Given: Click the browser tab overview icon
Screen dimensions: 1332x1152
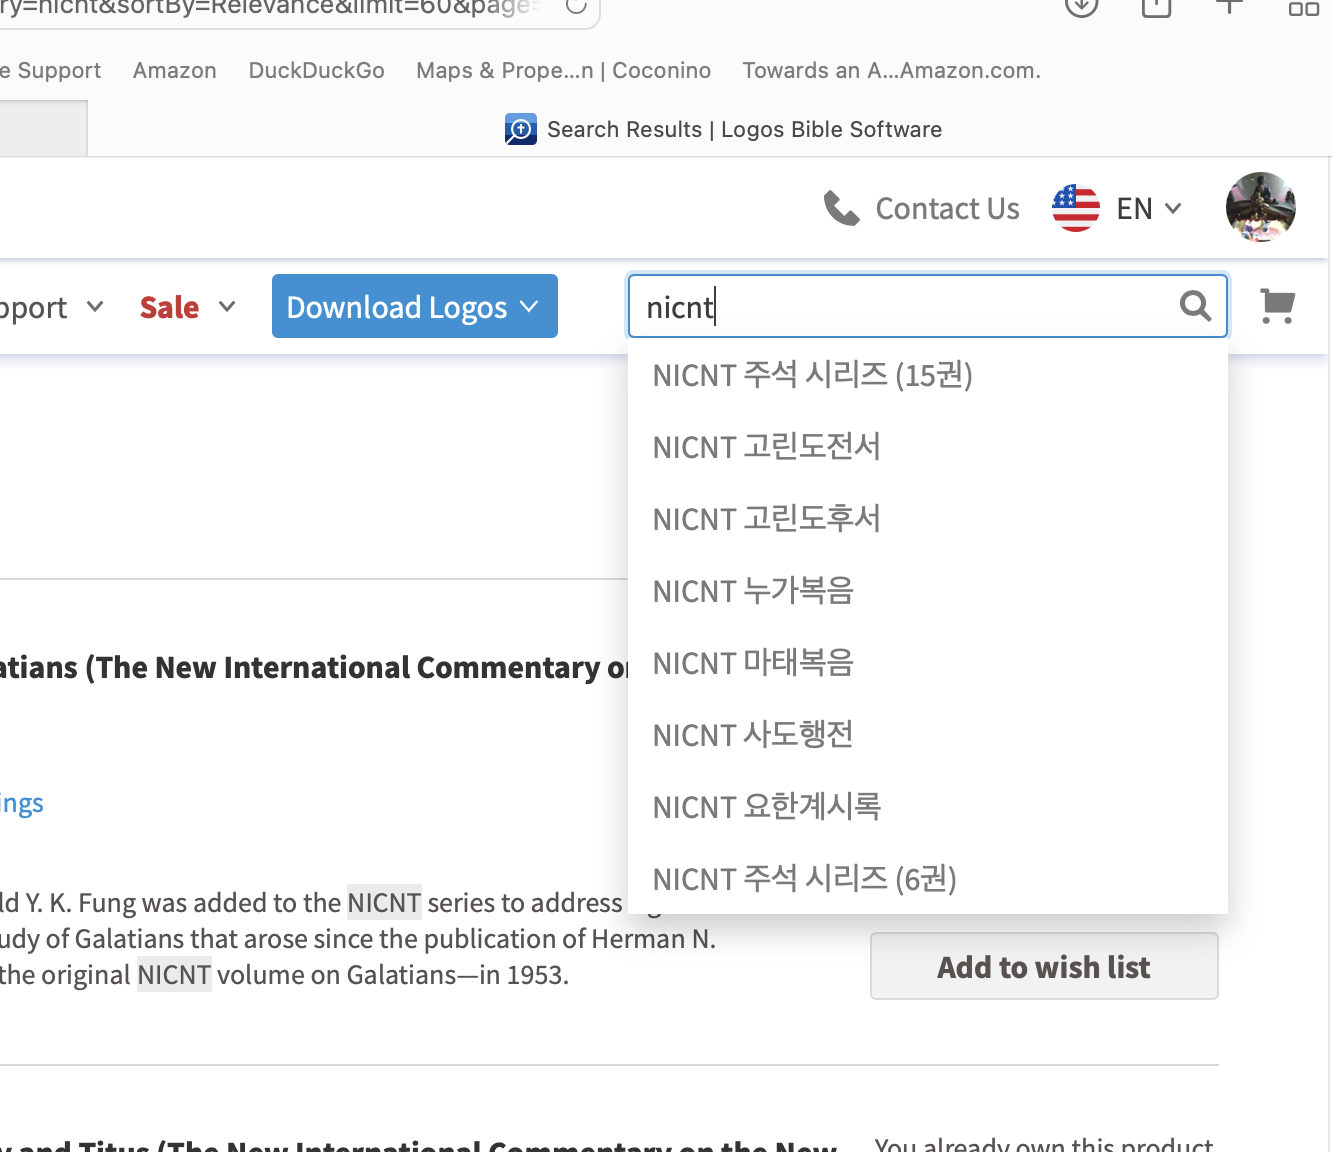Looking at the screenshot, I should (x=1303, y=7).
